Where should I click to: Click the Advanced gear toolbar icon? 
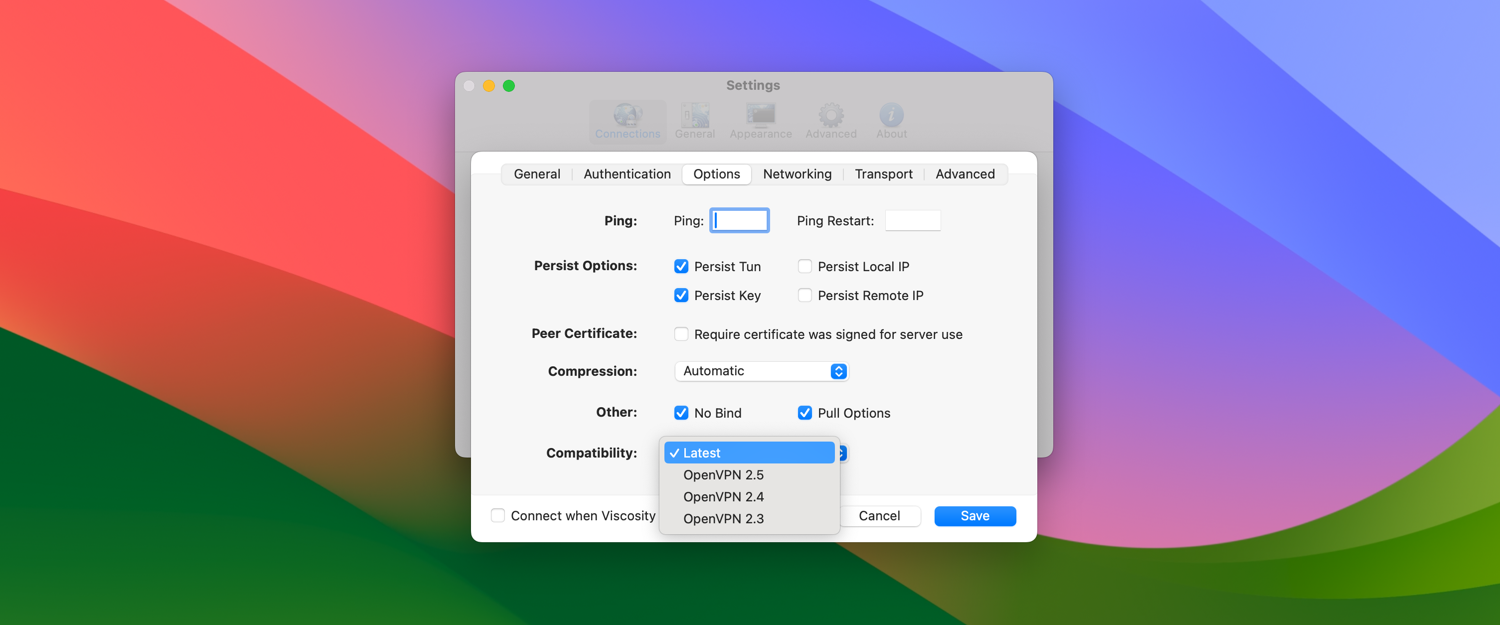831,120
